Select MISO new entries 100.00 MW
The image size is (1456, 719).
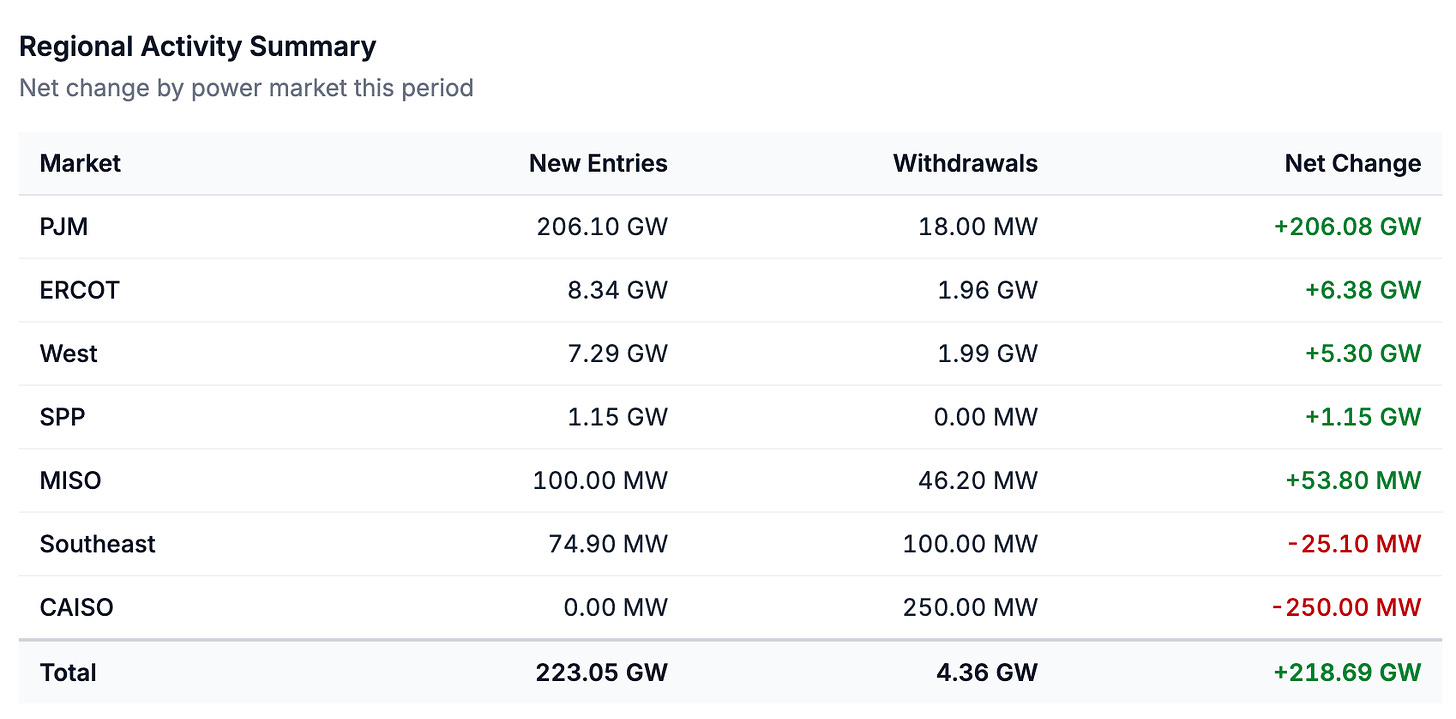click(600, 480)
